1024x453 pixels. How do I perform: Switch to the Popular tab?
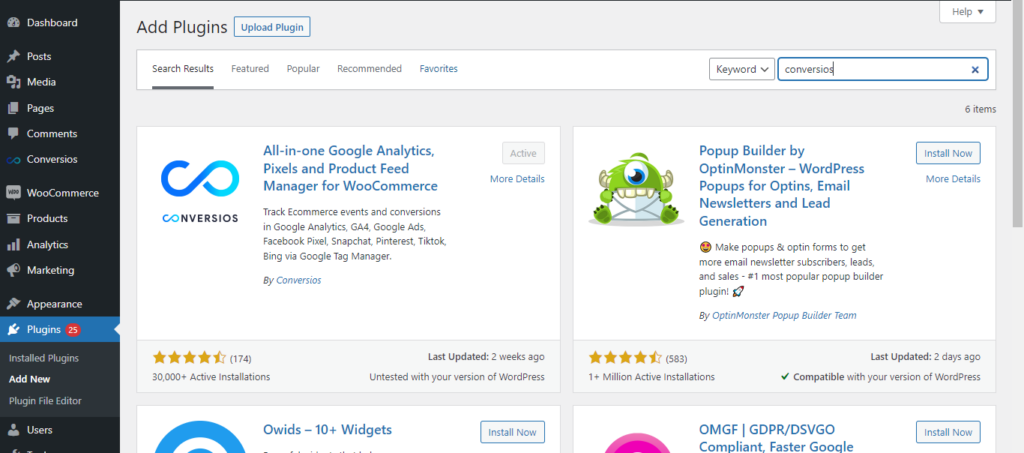point(303,69)
